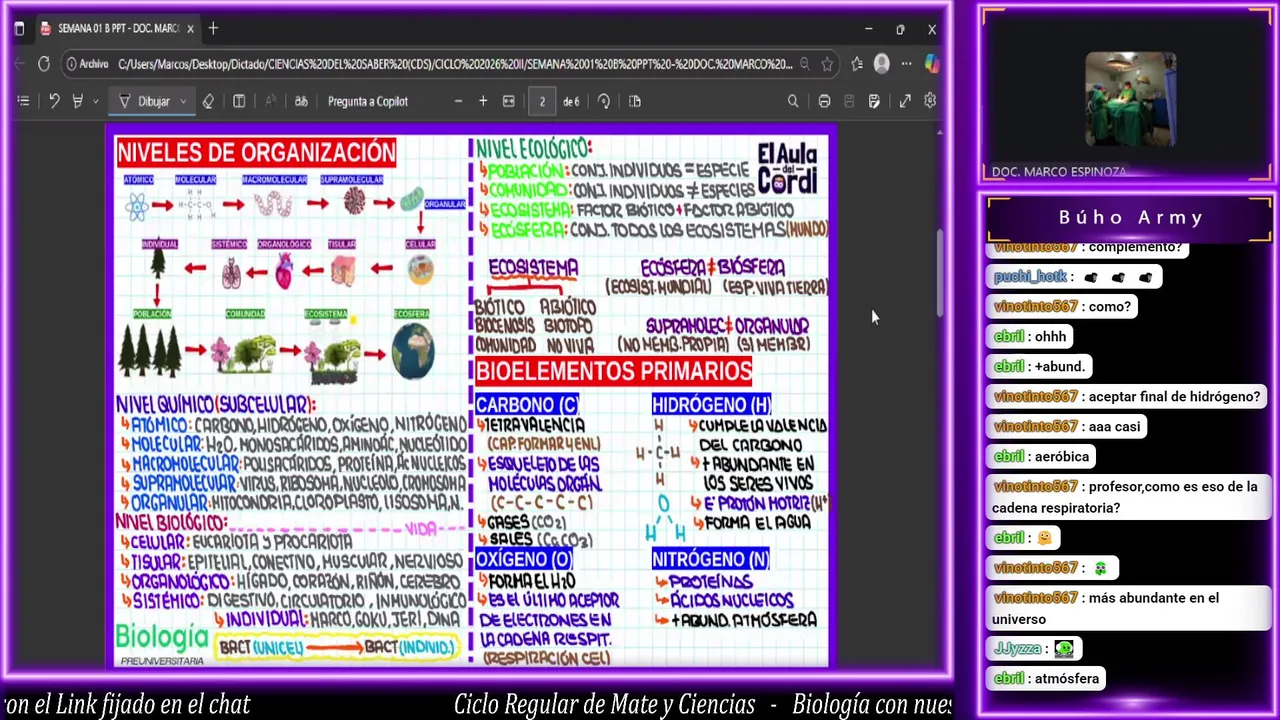Click the save as icon

point(874,101)
